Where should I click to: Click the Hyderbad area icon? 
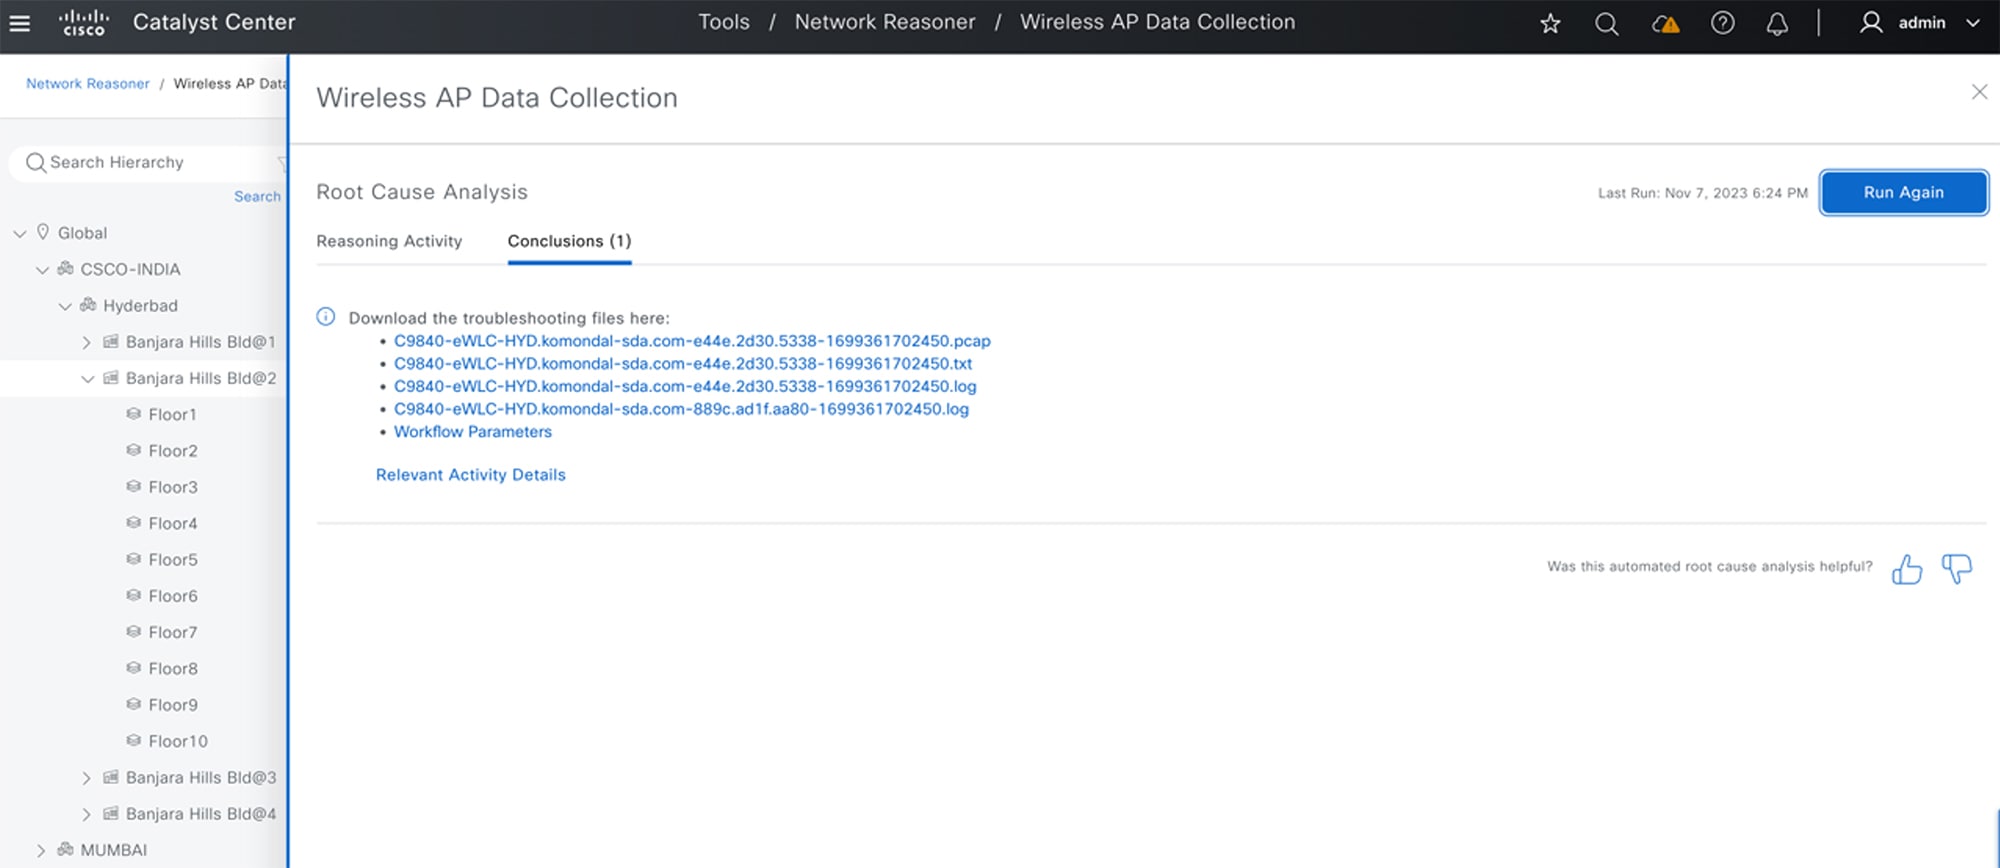[x=88, y=305]
